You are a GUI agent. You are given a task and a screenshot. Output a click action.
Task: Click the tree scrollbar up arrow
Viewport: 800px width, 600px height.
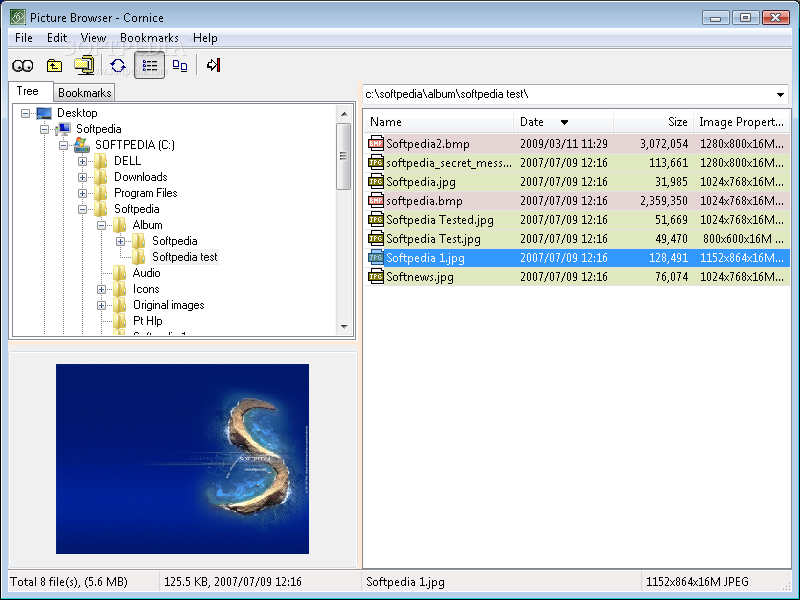(x=344, y=114)
